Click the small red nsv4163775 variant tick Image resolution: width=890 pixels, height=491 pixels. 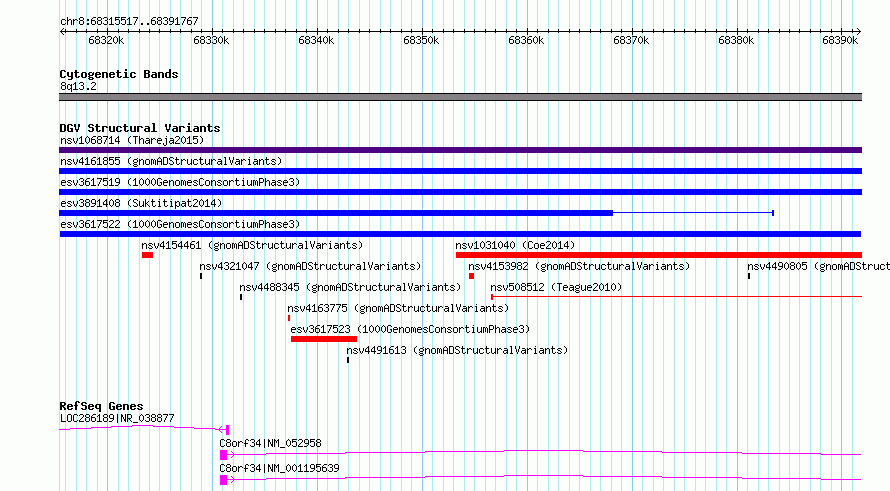click(x=289, y=318)
